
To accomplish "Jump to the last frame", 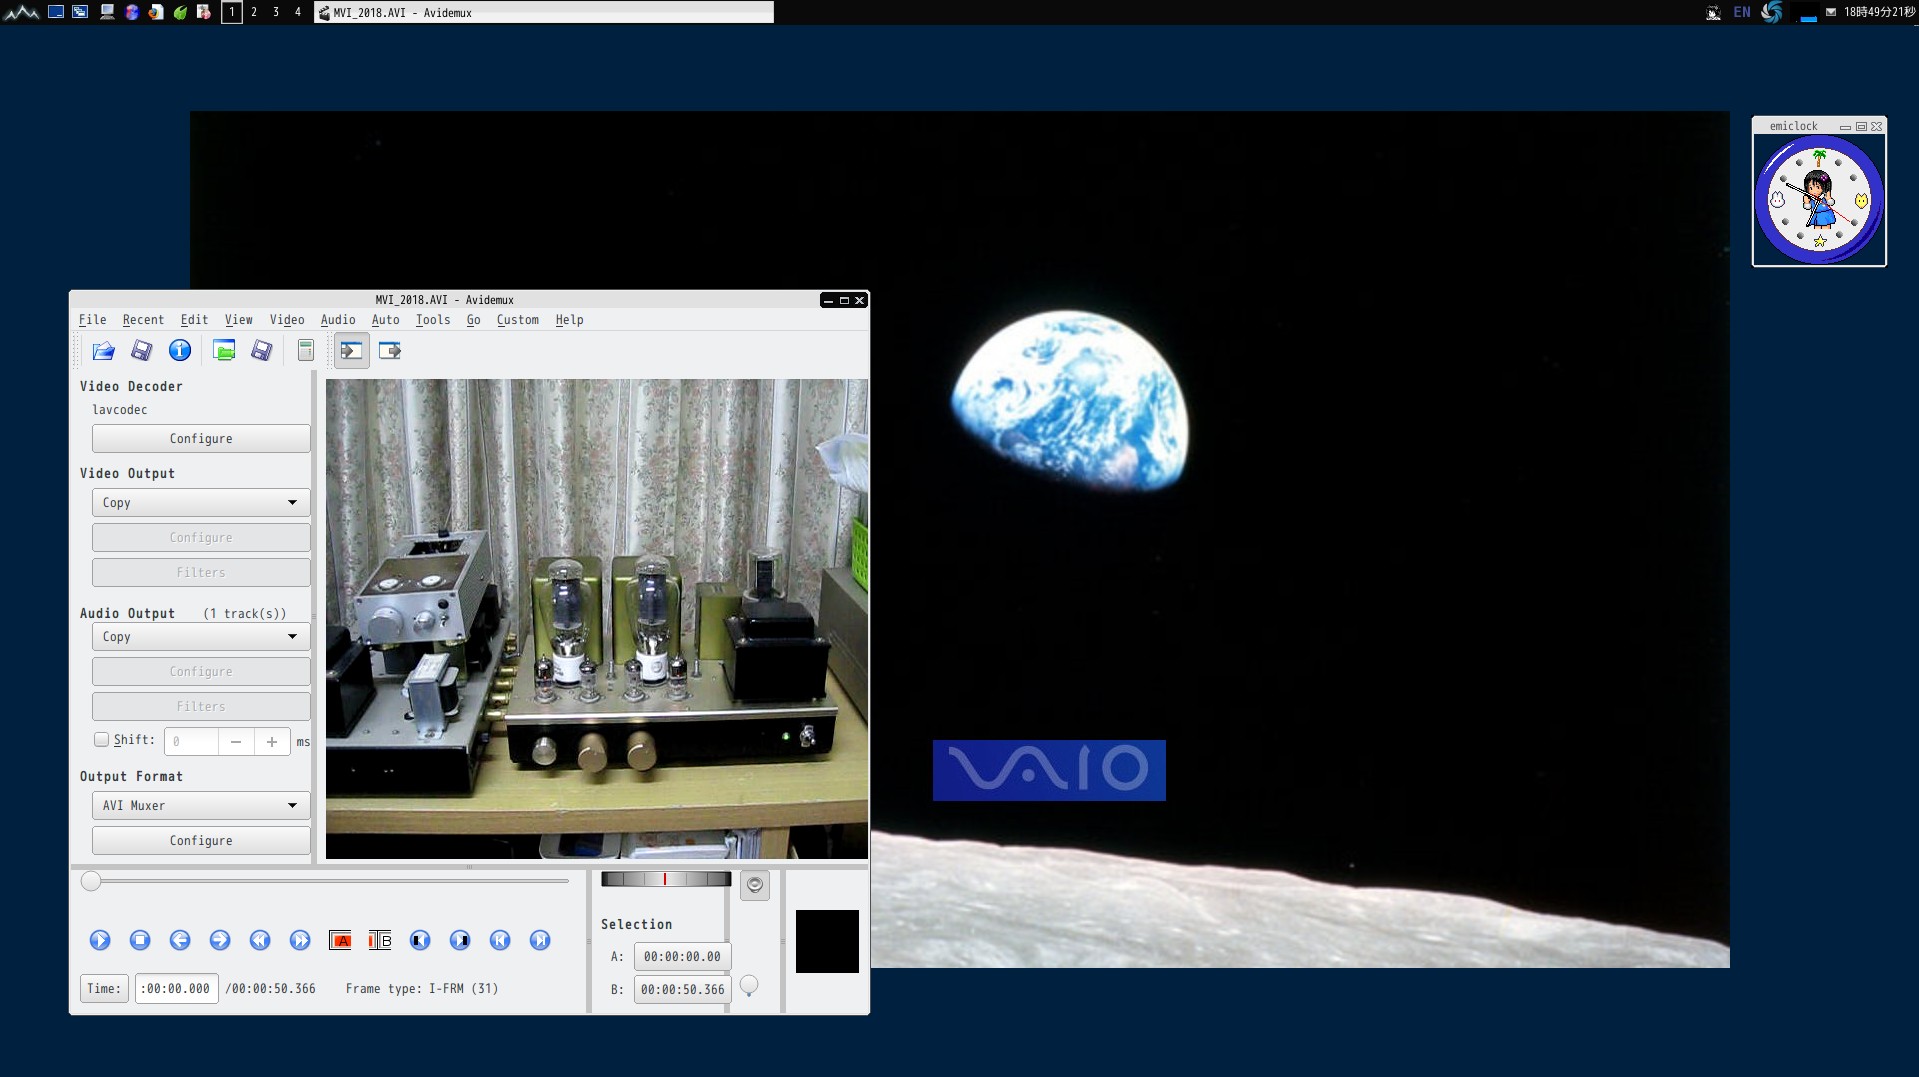I will click(x=540, y=940).
